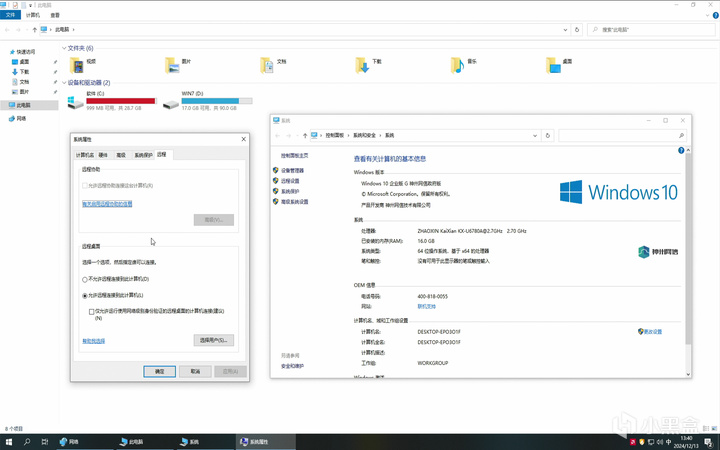Select the 软件 (C:) drive icon
This screenshot has height=450, width=720.
[x=75, y=102]
